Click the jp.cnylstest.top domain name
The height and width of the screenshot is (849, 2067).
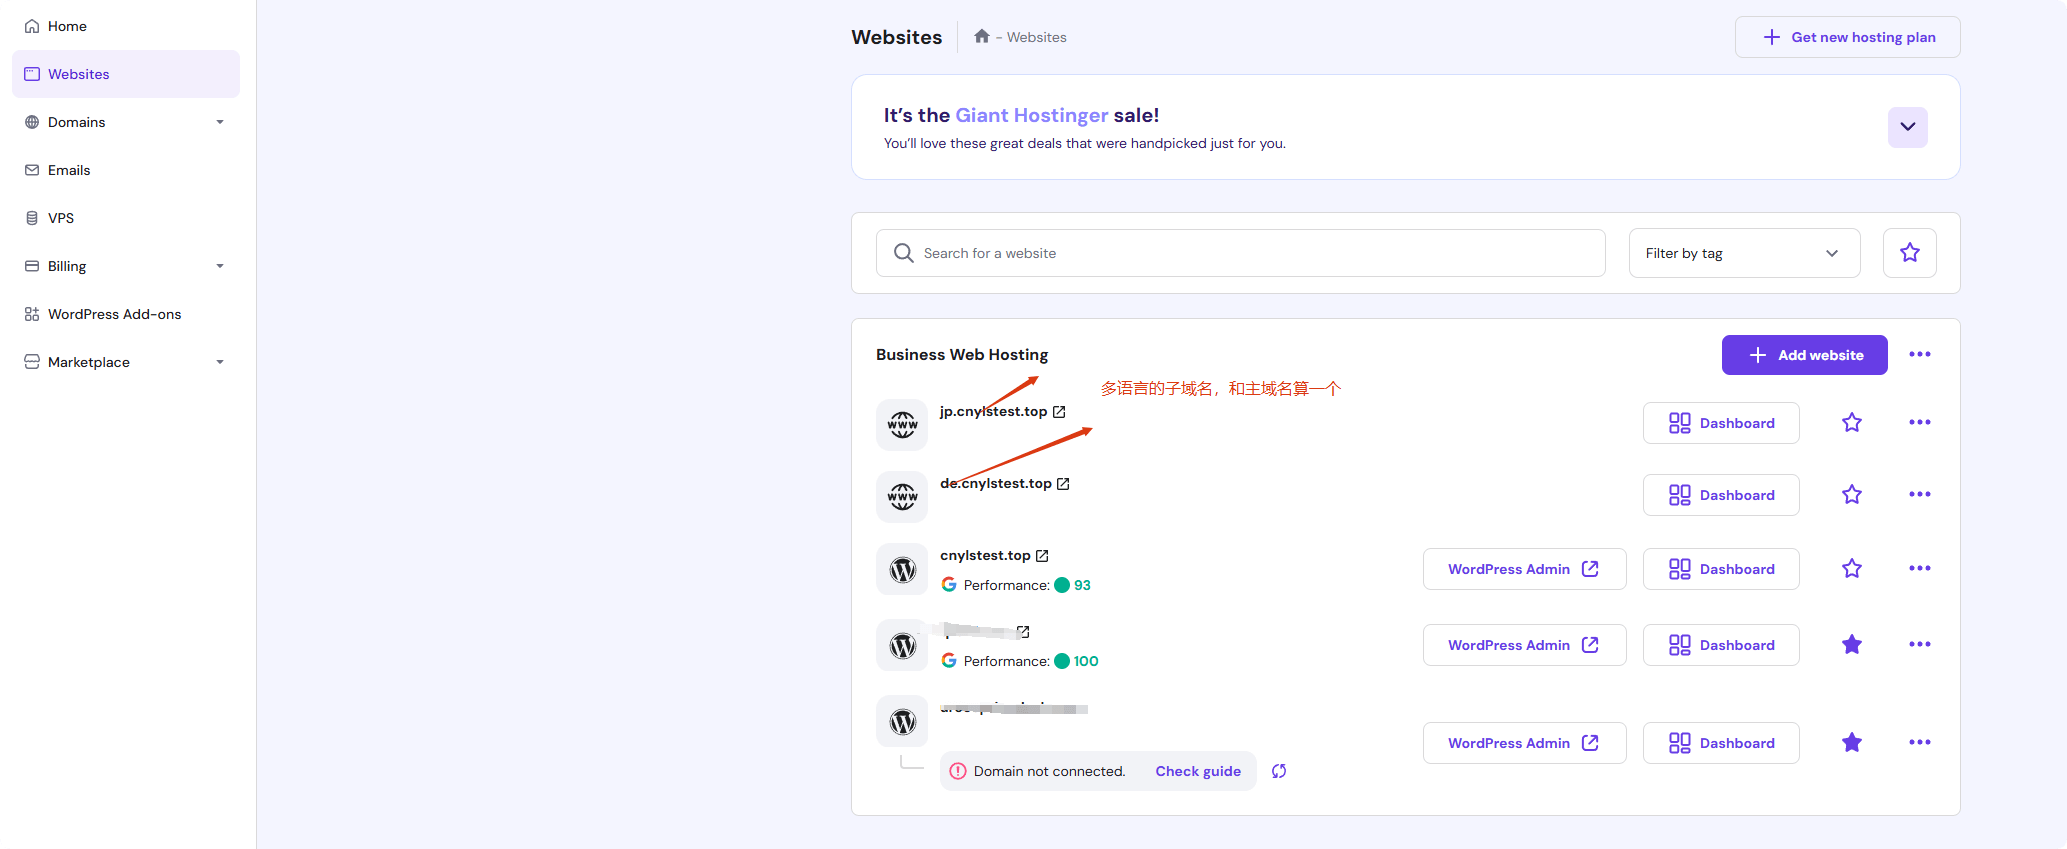[993, 412]
